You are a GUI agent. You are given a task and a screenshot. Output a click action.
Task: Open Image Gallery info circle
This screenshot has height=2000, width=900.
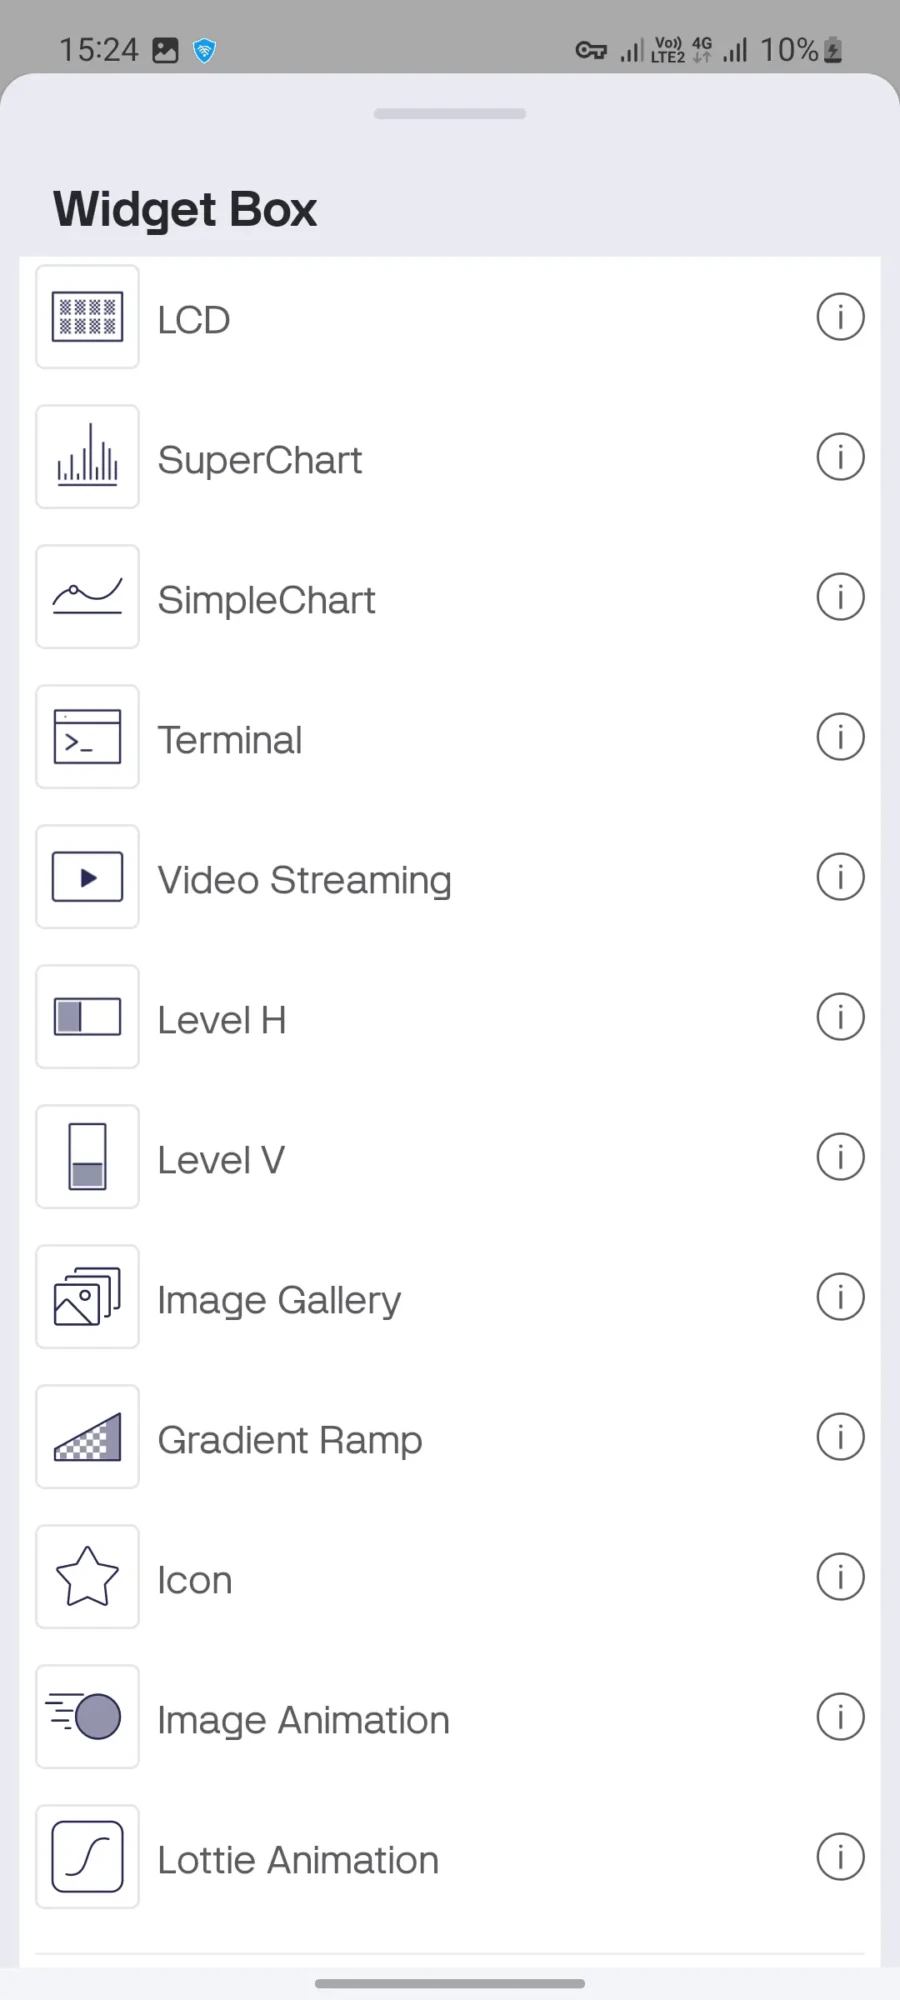840,1297
